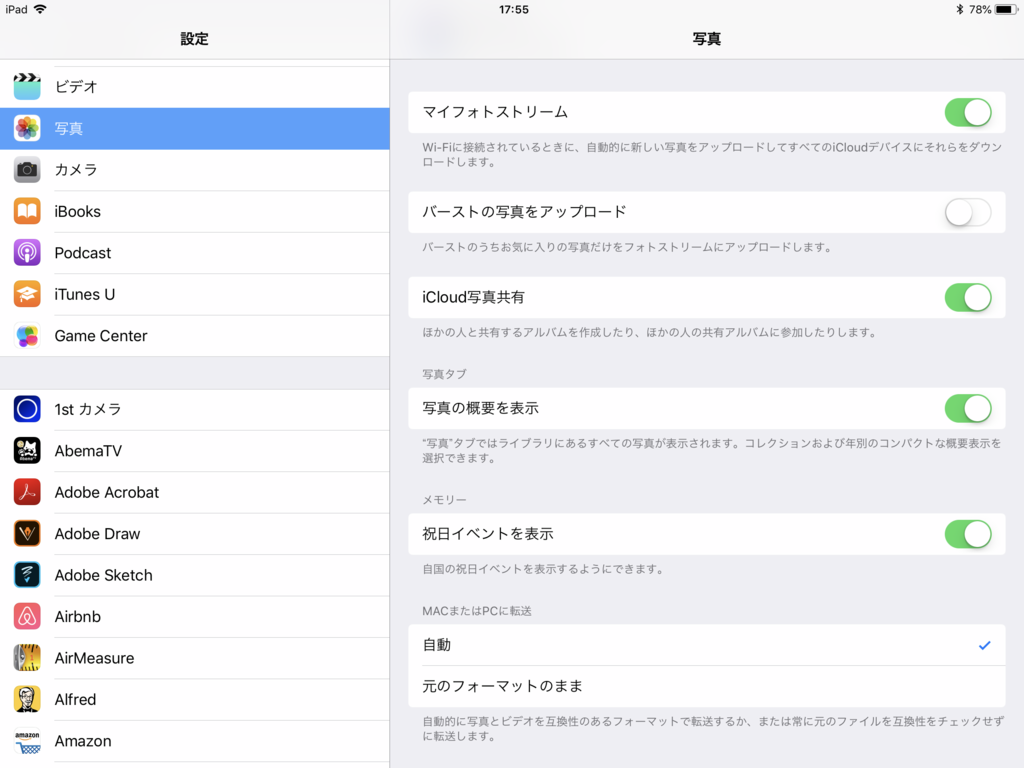The width and height of the screenshot is (1024, 768).
Task: Open Adobe Acrobat settings icon
Action: click(x=27, y=492)
